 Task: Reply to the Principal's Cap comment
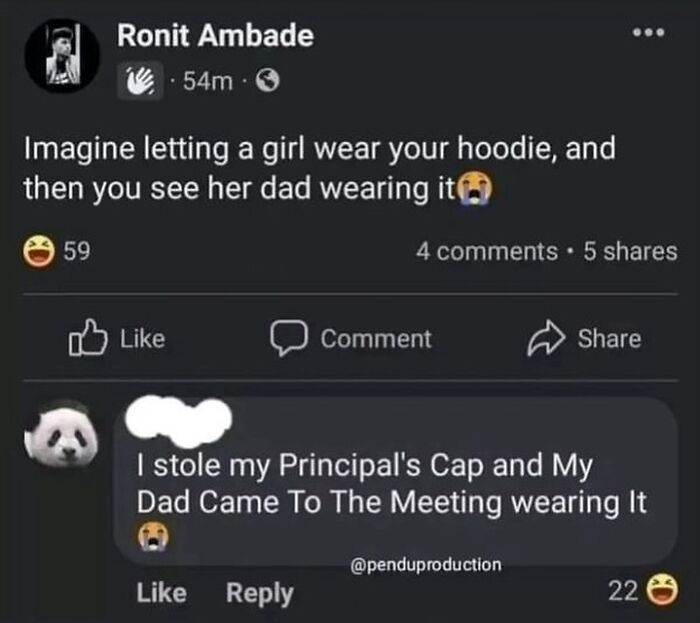pyautogui.click(x=260, y=593)
